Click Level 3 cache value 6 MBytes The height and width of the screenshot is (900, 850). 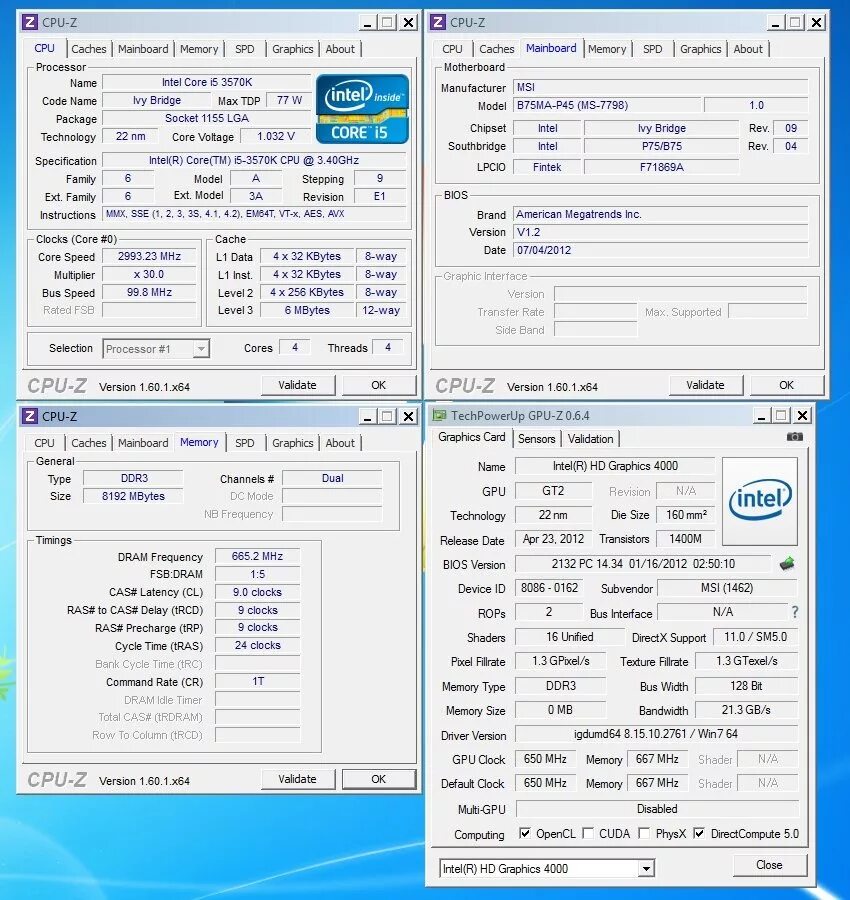pos(307,310)
